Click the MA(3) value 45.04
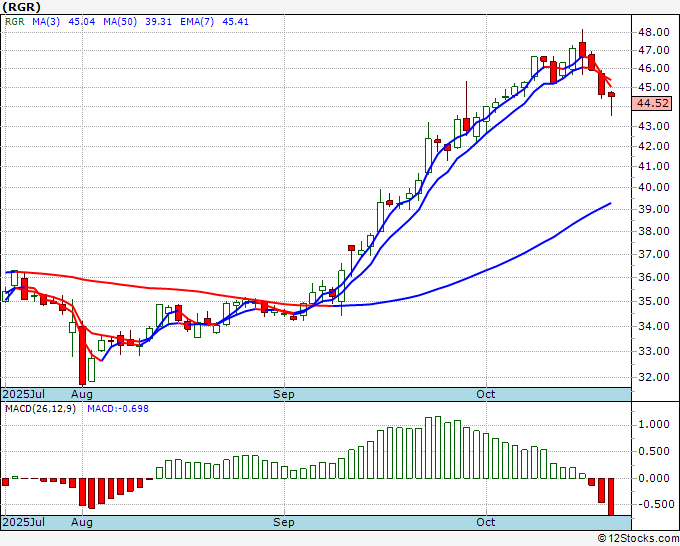 pyautogui.click(x=82, y=22)
